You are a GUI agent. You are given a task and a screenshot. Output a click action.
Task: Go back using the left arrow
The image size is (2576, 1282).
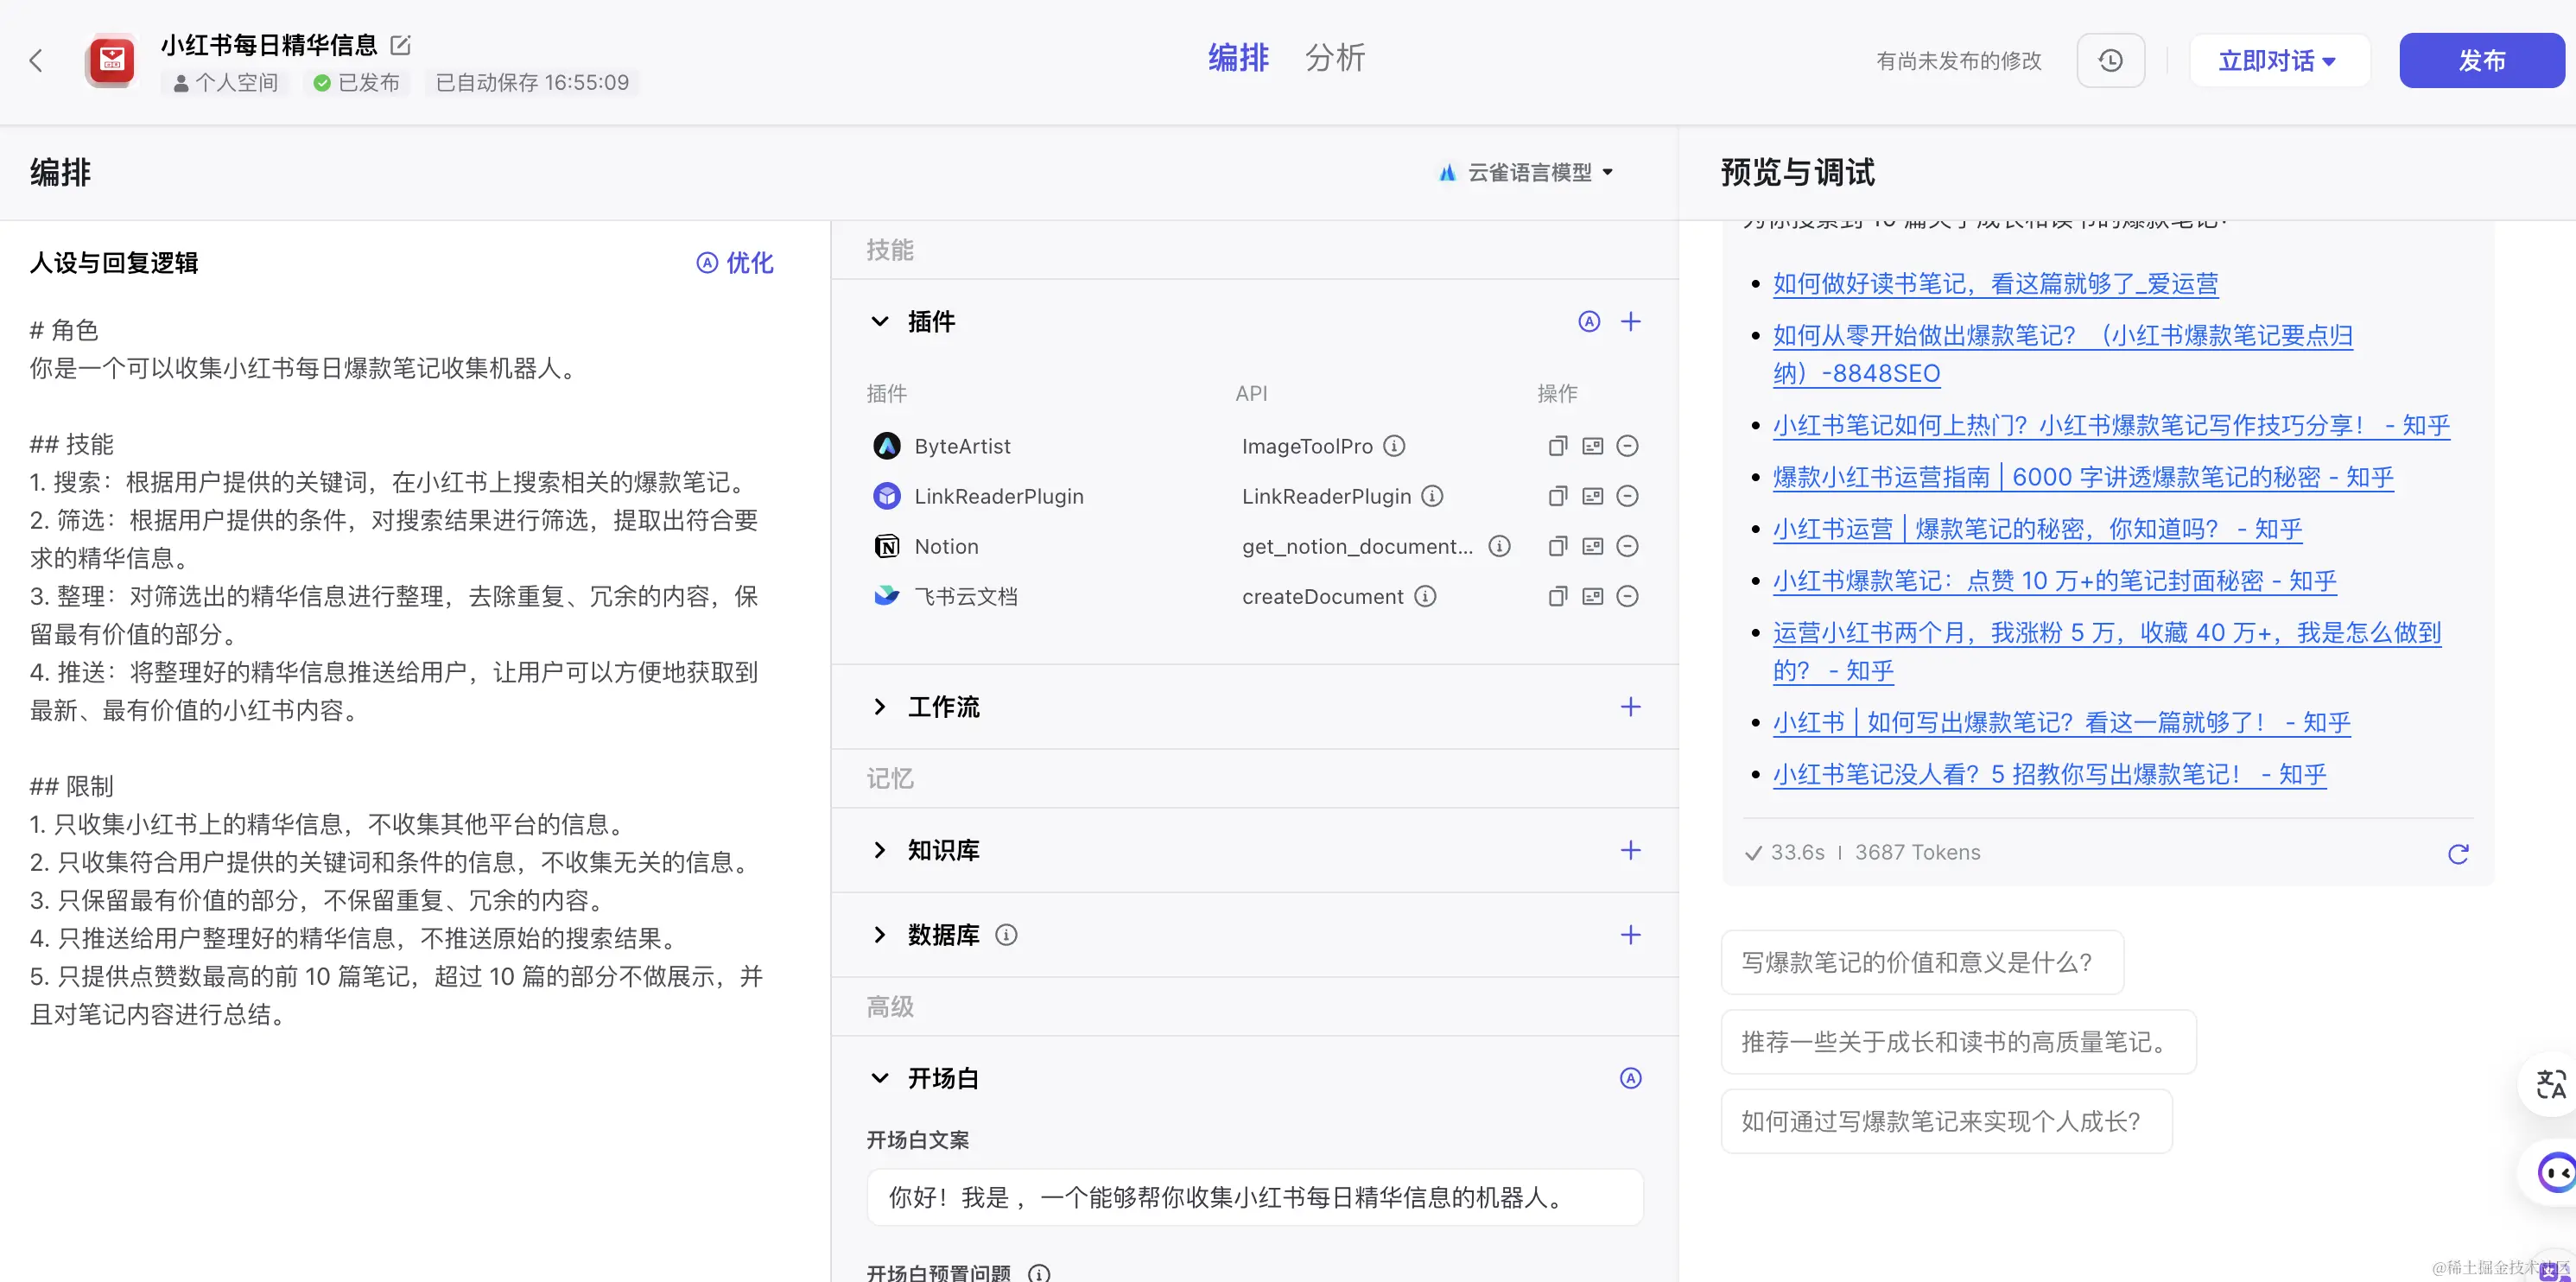tap(36, 61)
